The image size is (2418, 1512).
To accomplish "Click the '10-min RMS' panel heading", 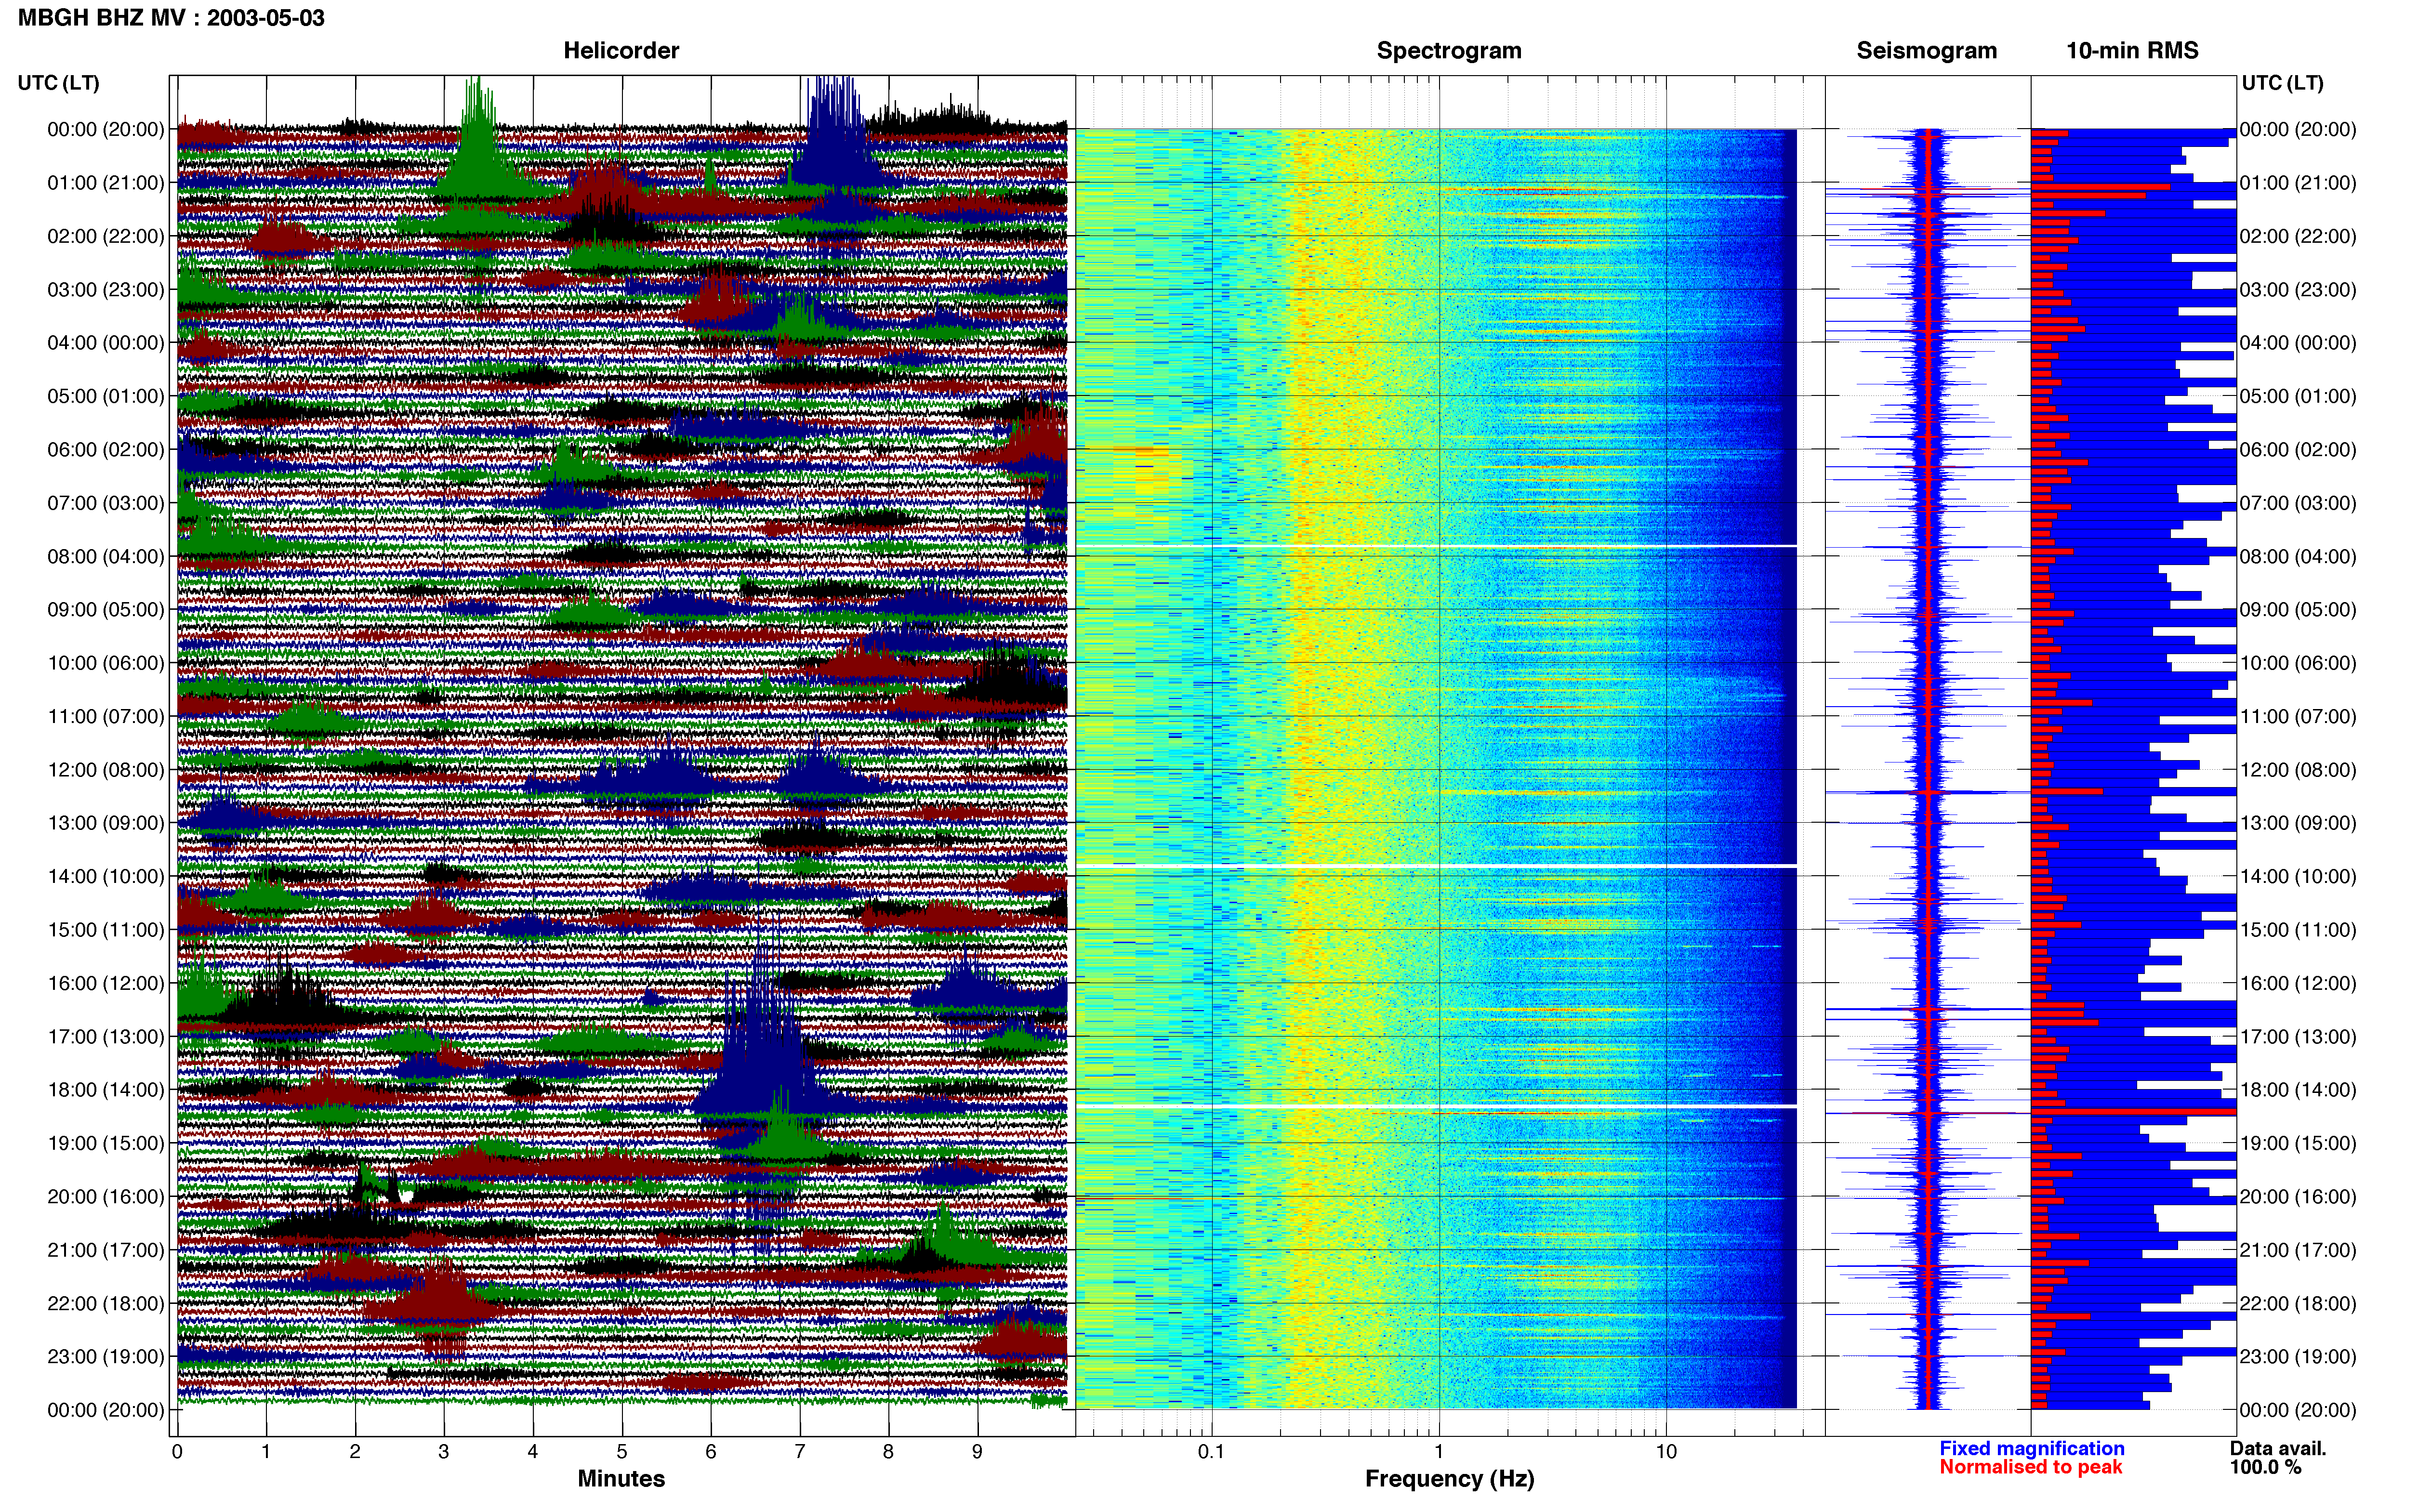I will click(x=2132, y=51).
